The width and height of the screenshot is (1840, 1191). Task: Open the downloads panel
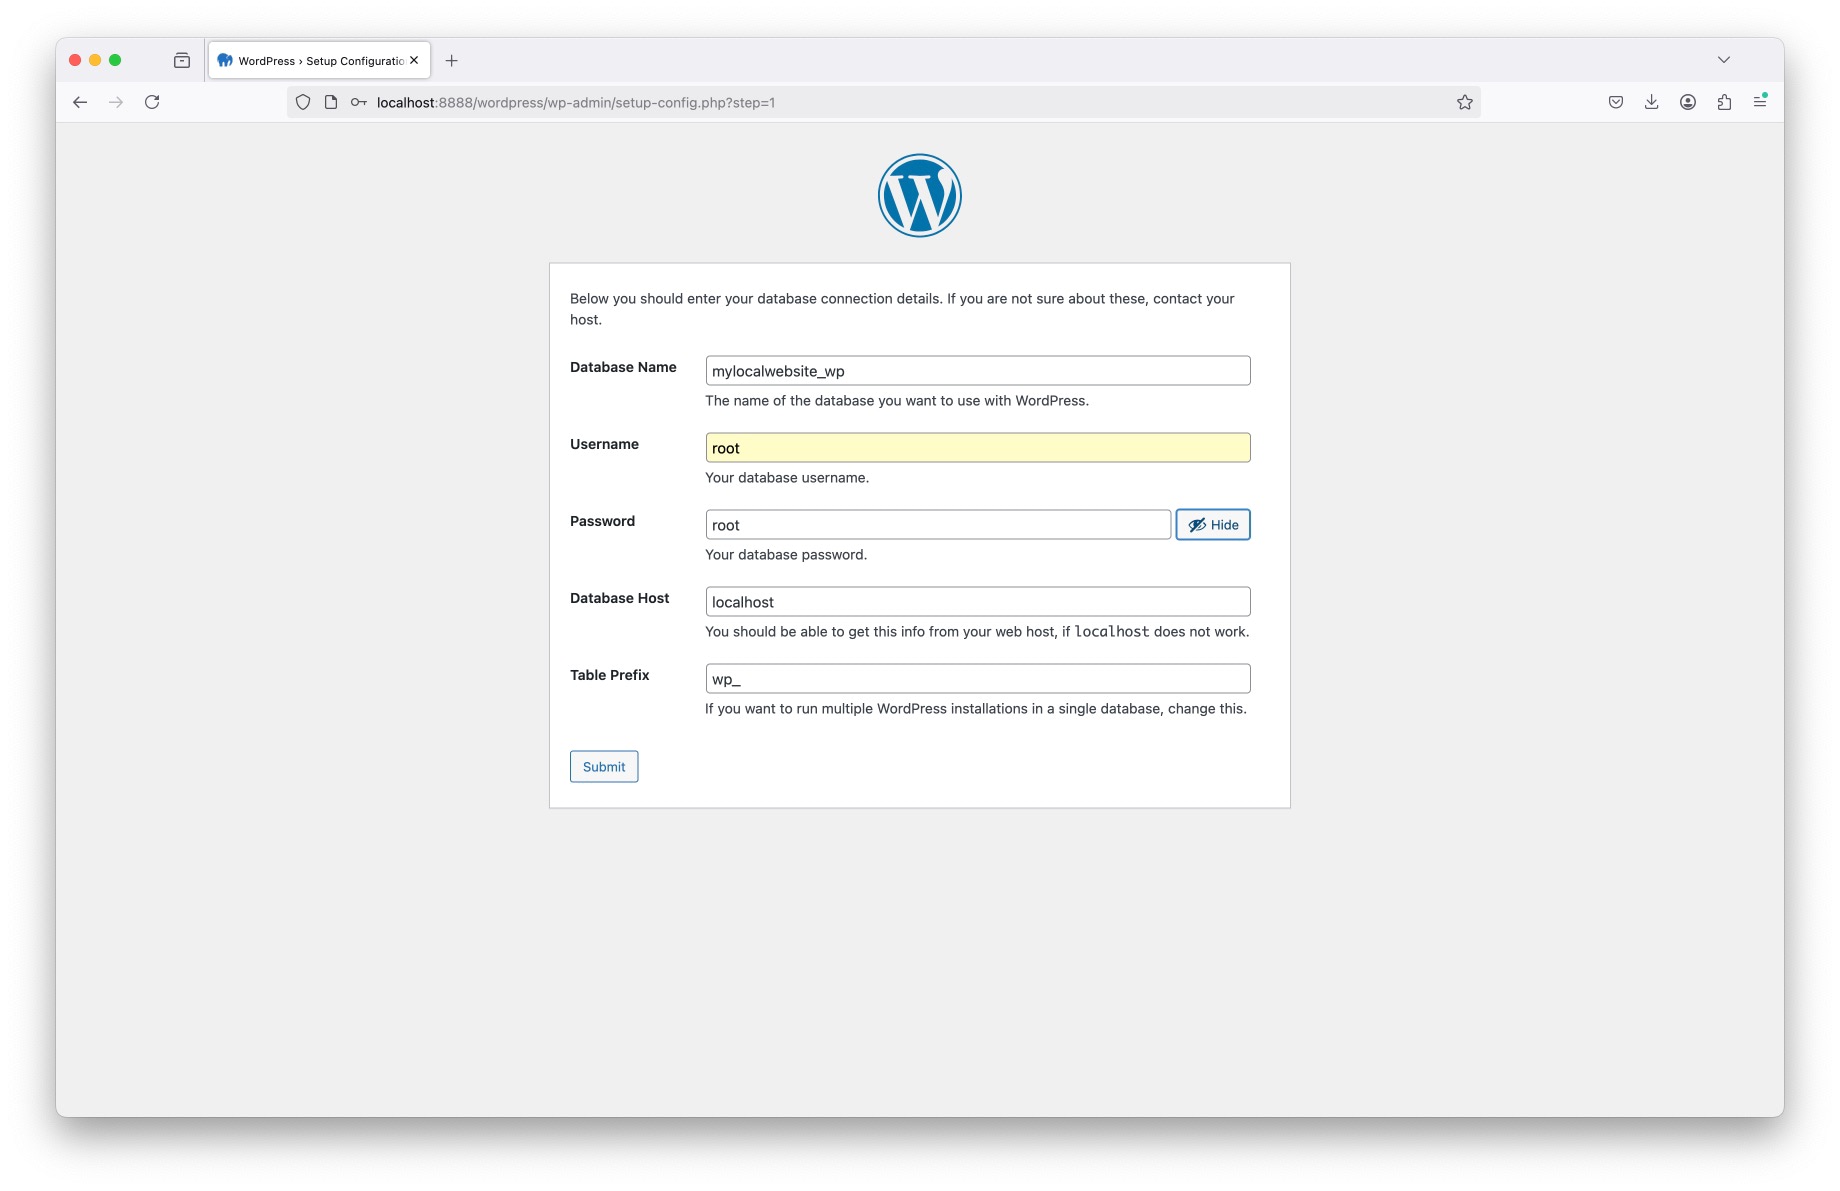tap(1652, 102)
